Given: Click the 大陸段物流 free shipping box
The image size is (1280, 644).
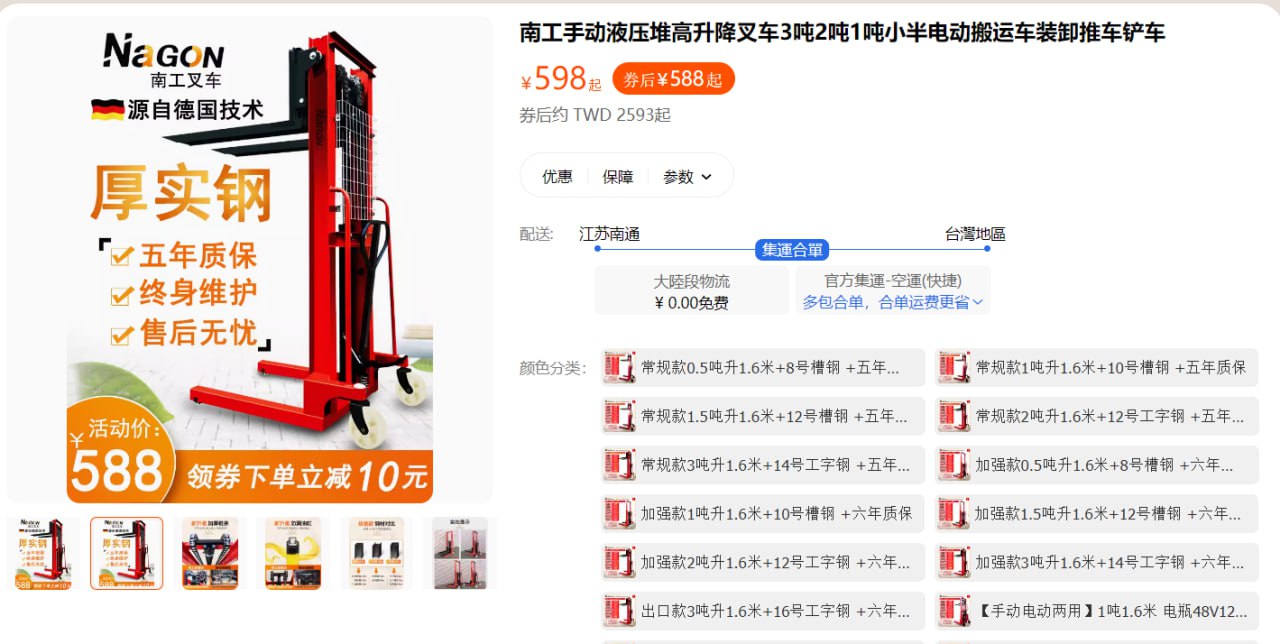Looking at the screenshot, I should 692,291.
